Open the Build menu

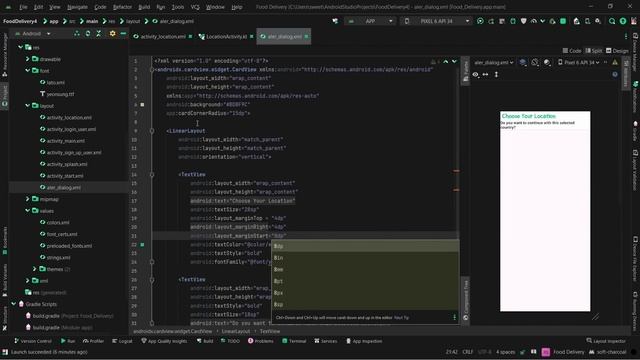click(144, 7)
